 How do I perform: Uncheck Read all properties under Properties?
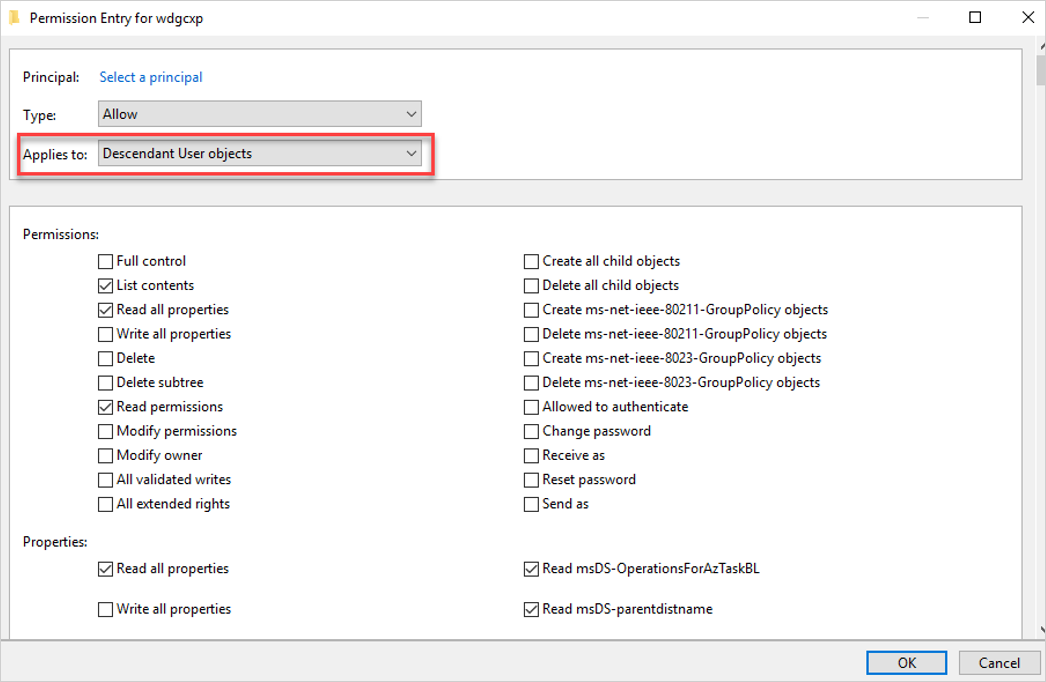[x=105, y=569]
